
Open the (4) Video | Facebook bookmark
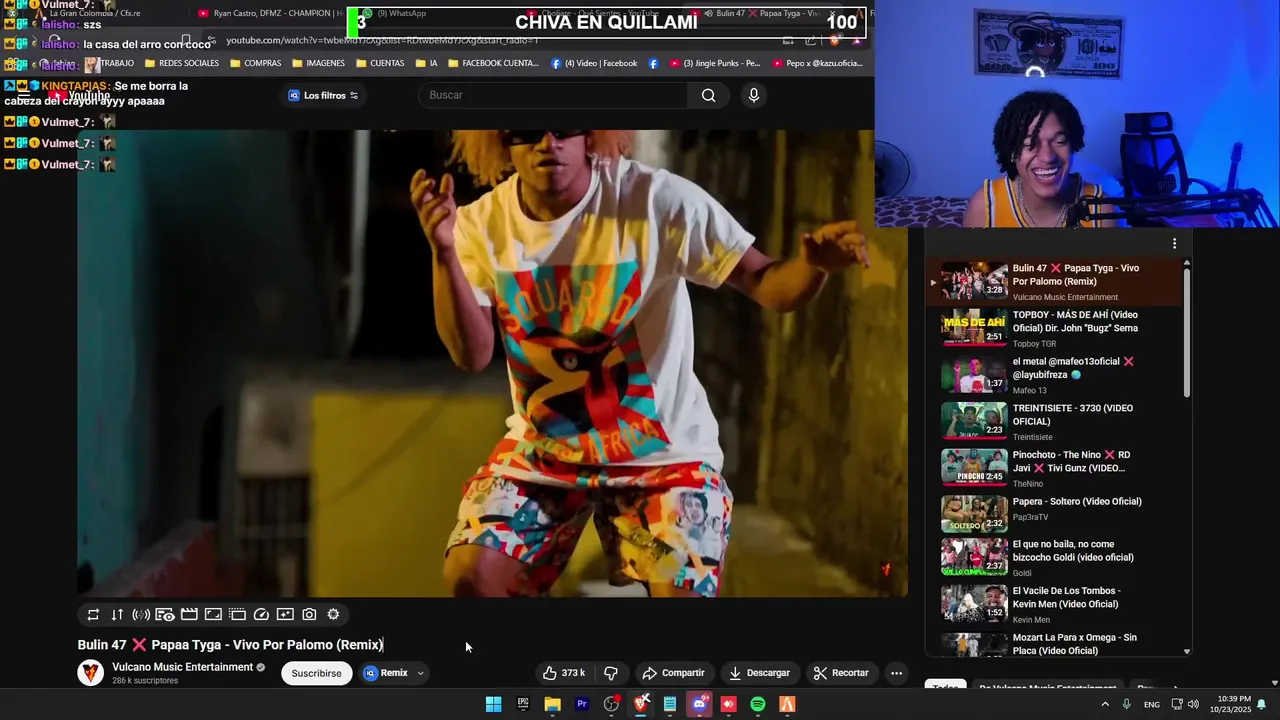click(594, 63)
